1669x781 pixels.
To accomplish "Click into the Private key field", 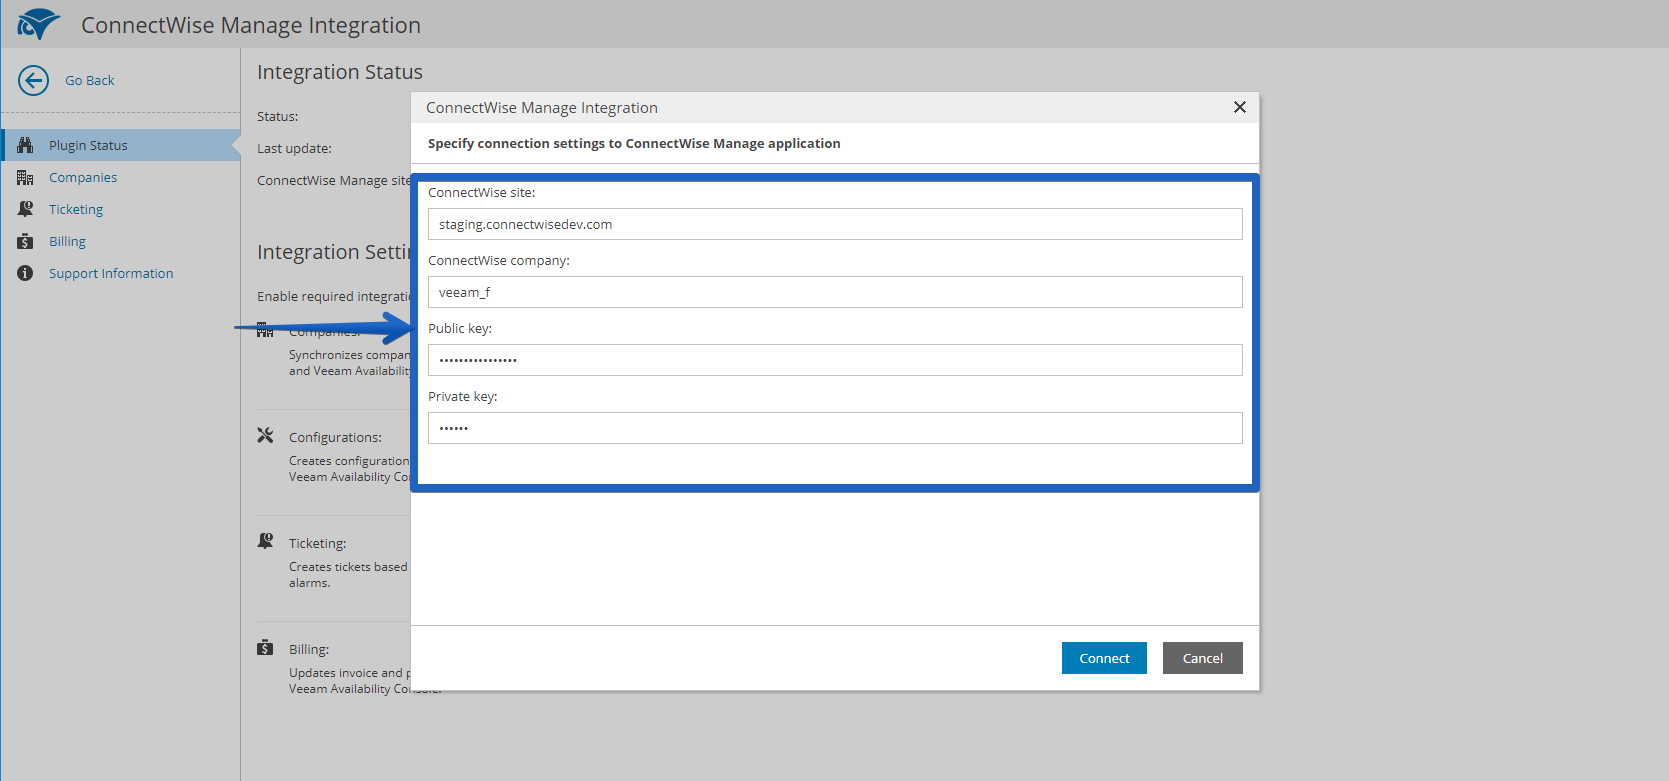I will 835,428.
